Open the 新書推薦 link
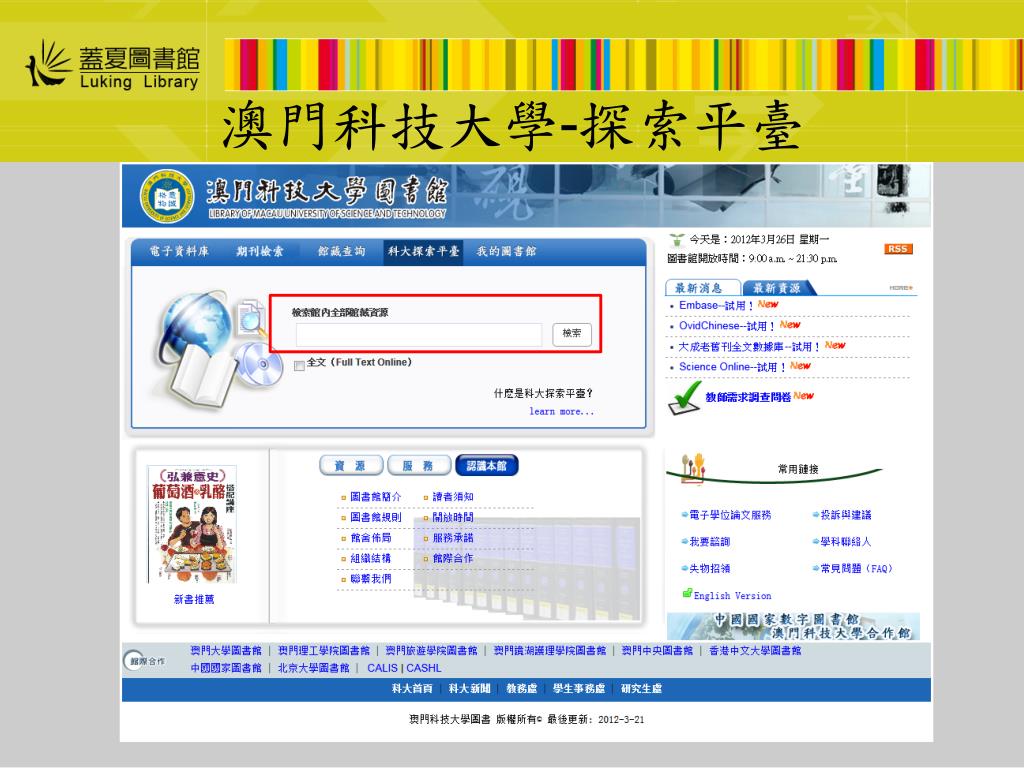Viewport: 1024px width, 768px height. [194, 600]
